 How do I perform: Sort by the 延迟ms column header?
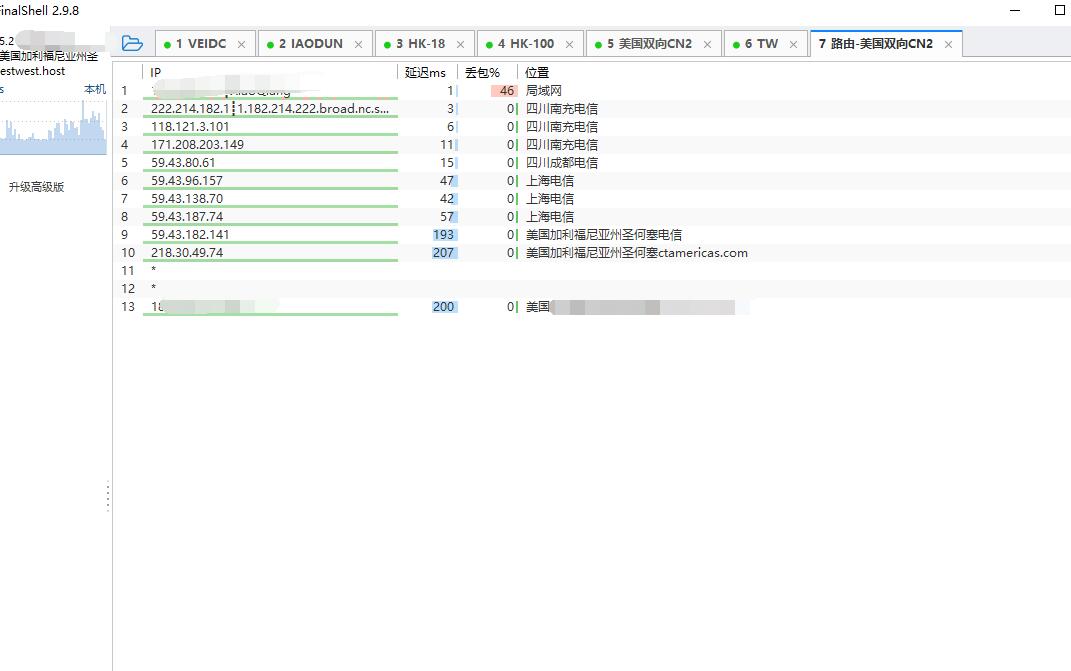[x=425, y=73]
